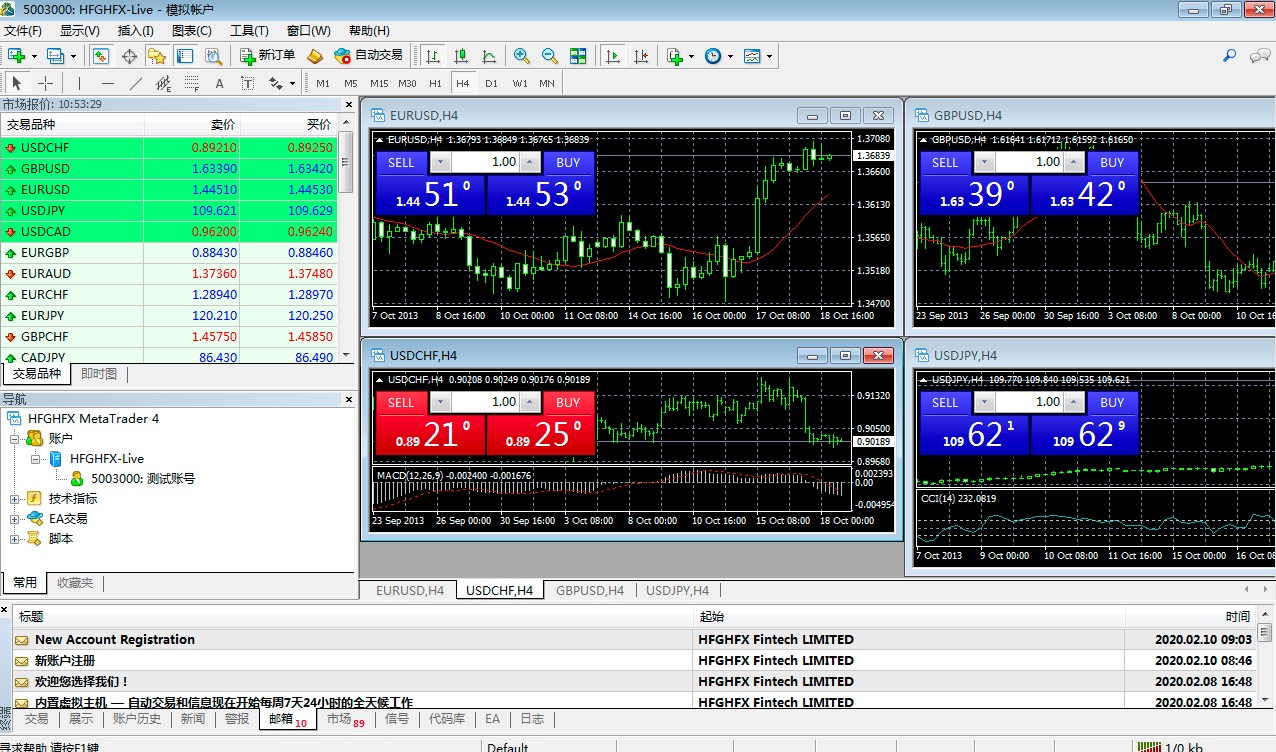The height and width of the screenshot is (752, 1276).
Task: Open the 图表(C) menu
Action: pos(192,31)
